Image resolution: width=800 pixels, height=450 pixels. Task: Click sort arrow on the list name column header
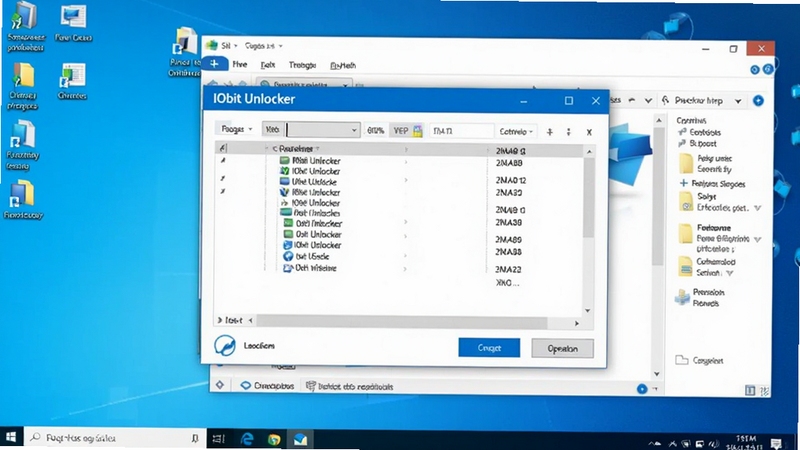(x=317, y=148)
